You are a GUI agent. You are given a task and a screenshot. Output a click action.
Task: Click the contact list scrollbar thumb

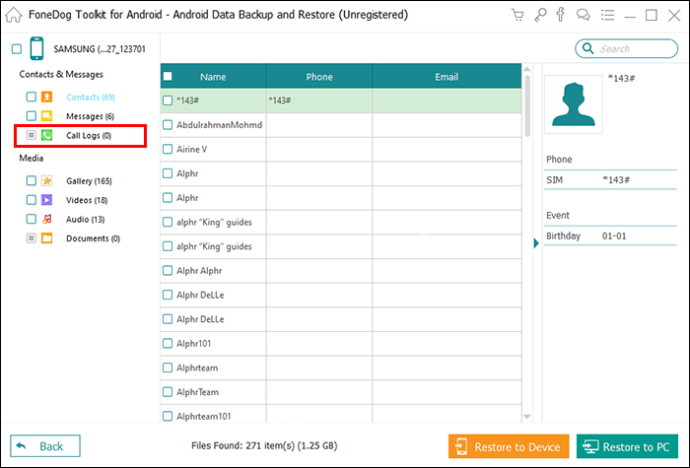click(527, 106)
